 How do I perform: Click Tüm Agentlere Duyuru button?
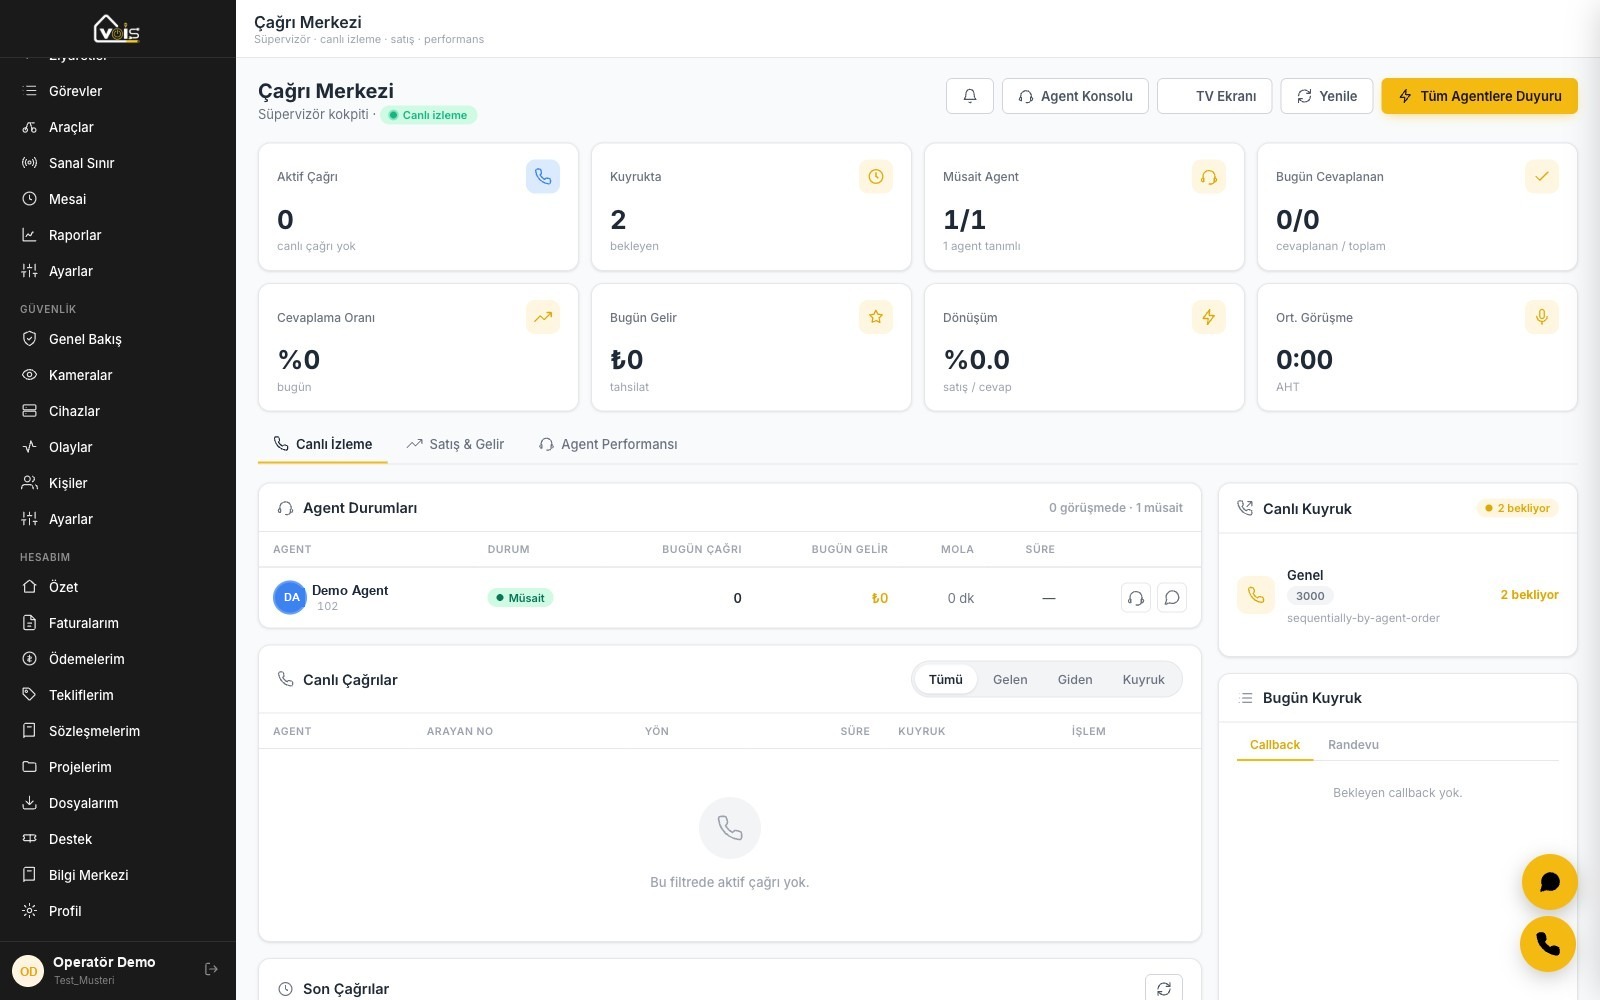(x=1480, y=96)
